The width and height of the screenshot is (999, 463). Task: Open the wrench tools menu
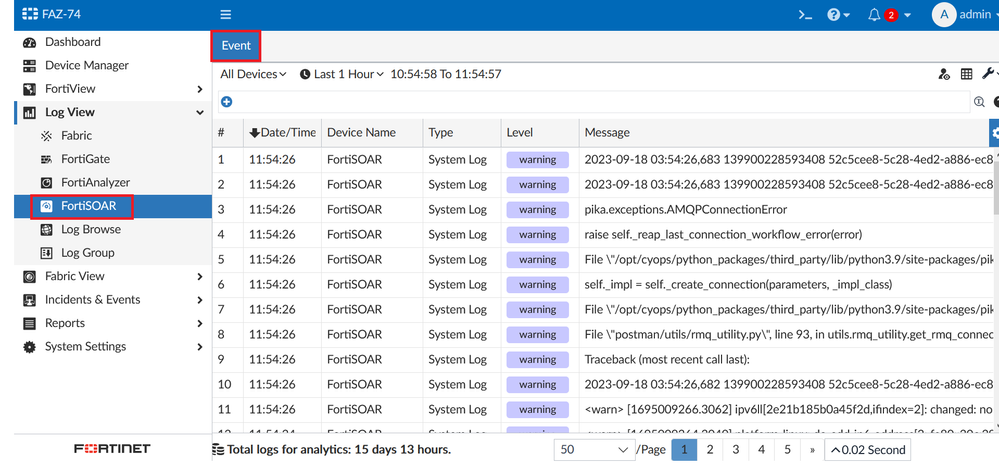click(x=989, y=75)
